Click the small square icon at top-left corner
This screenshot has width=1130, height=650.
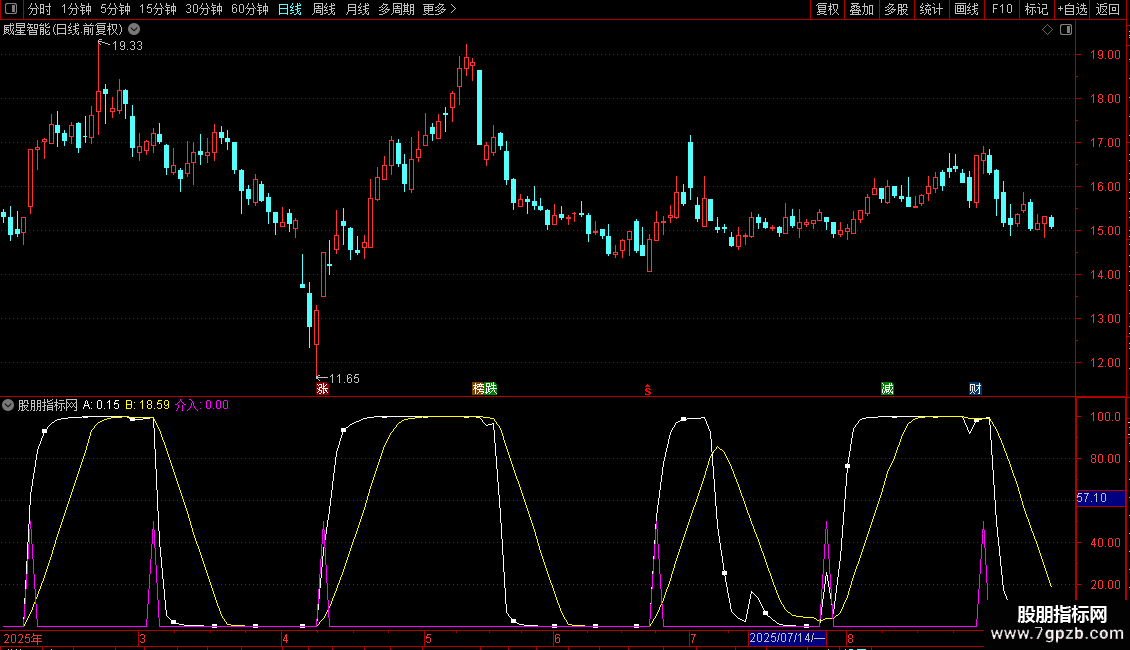point(10,10)
